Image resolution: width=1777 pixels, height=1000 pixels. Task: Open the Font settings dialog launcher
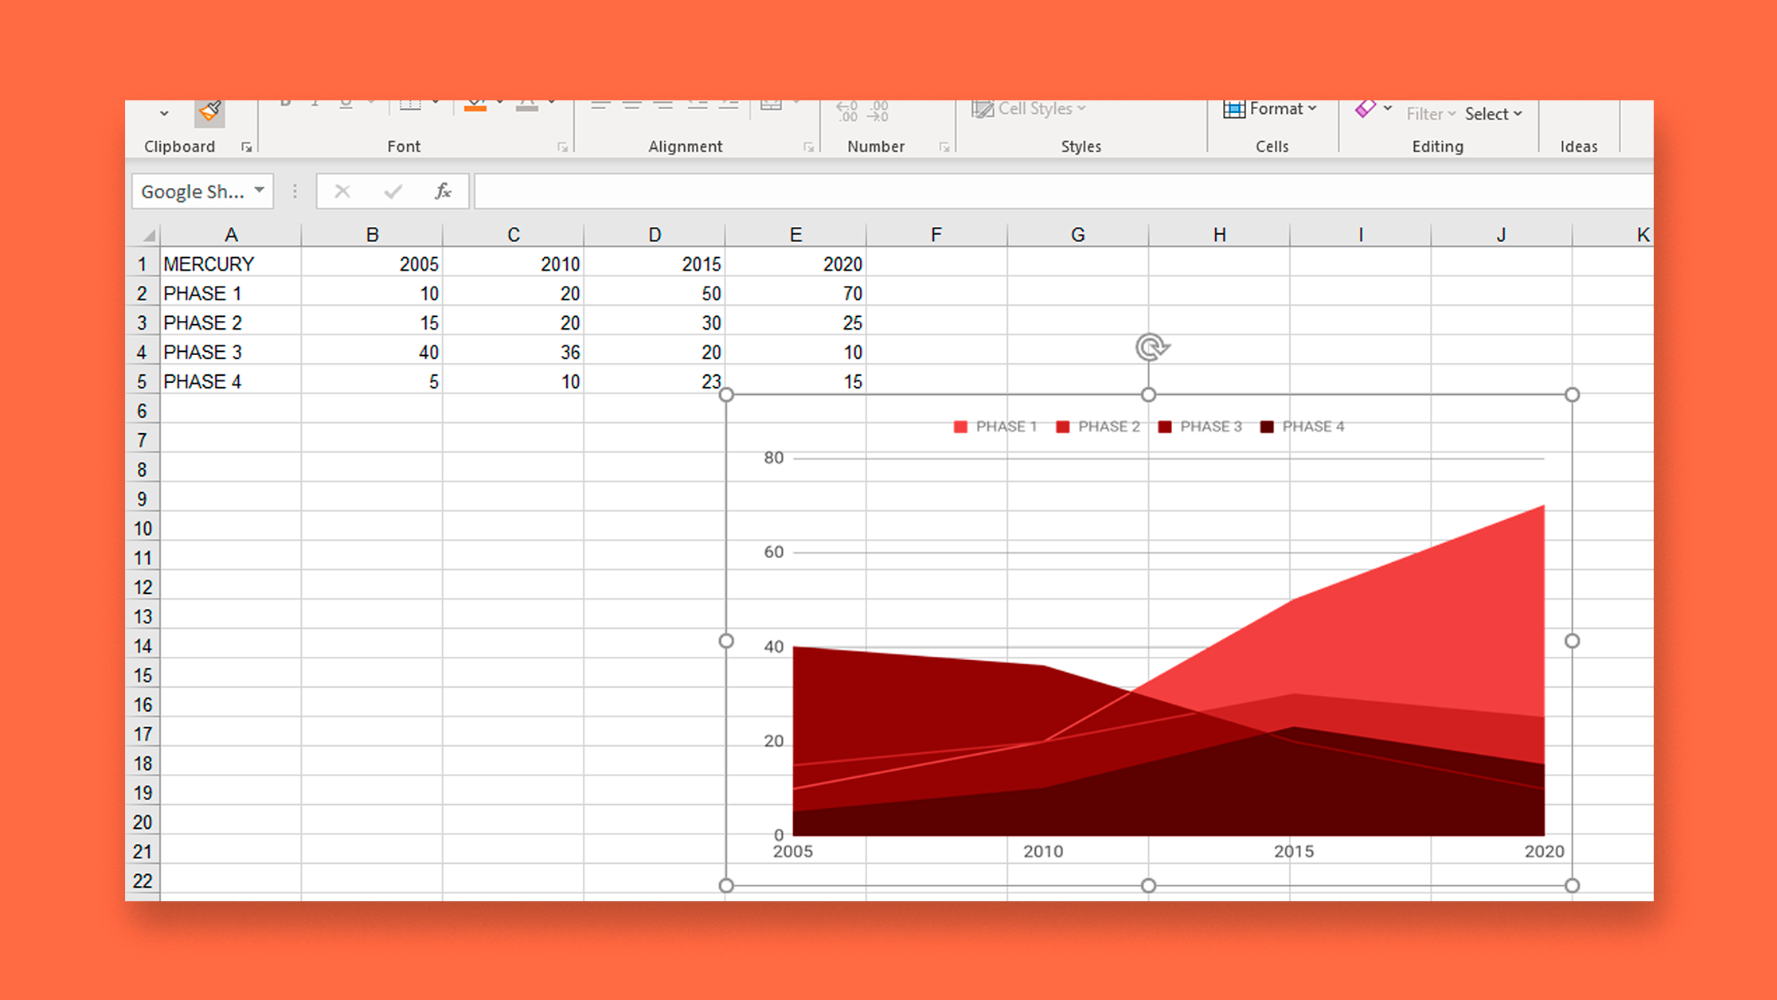tap(563, 147)
